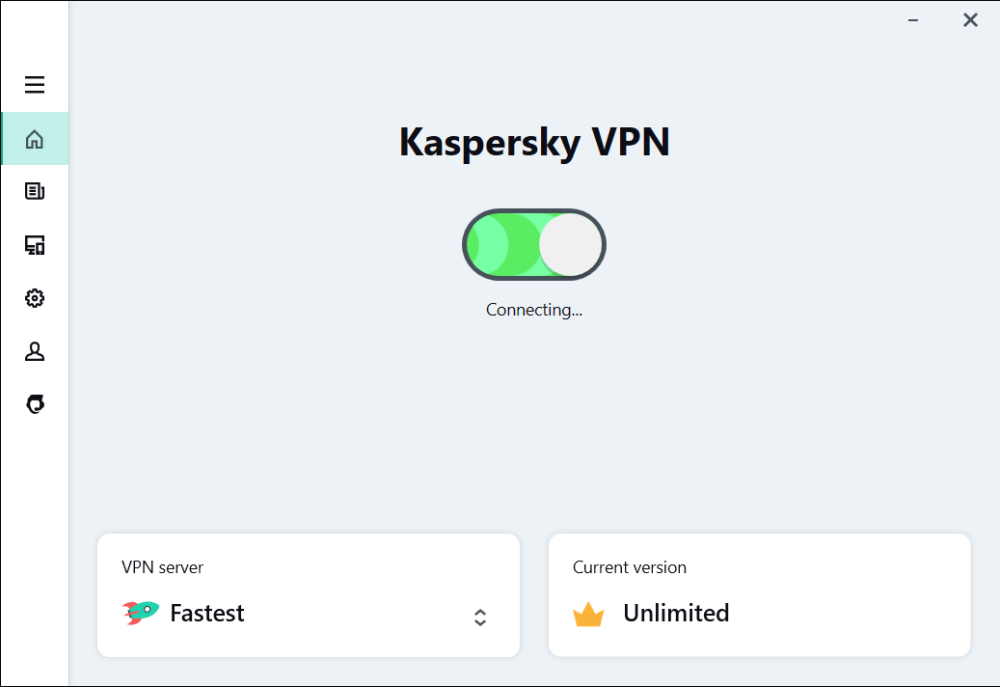Click the crown icon beside Unlimited
The height and width of the screenshot is (687, 1000).
(x=588, y=614)
